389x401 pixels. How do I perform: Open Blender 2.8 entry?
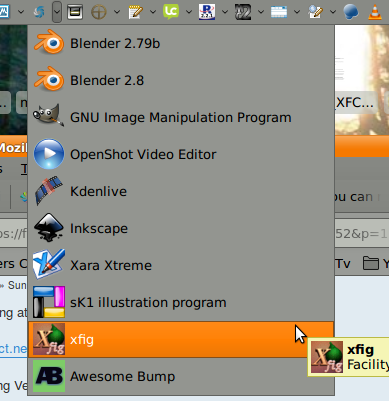coord(181,80)
